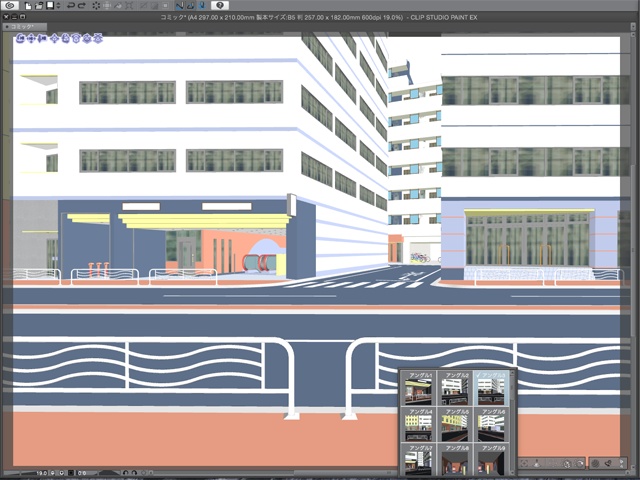
Task: Click the Fill toolbar icon
Action: pyautogui.click(x=118, y=6)
